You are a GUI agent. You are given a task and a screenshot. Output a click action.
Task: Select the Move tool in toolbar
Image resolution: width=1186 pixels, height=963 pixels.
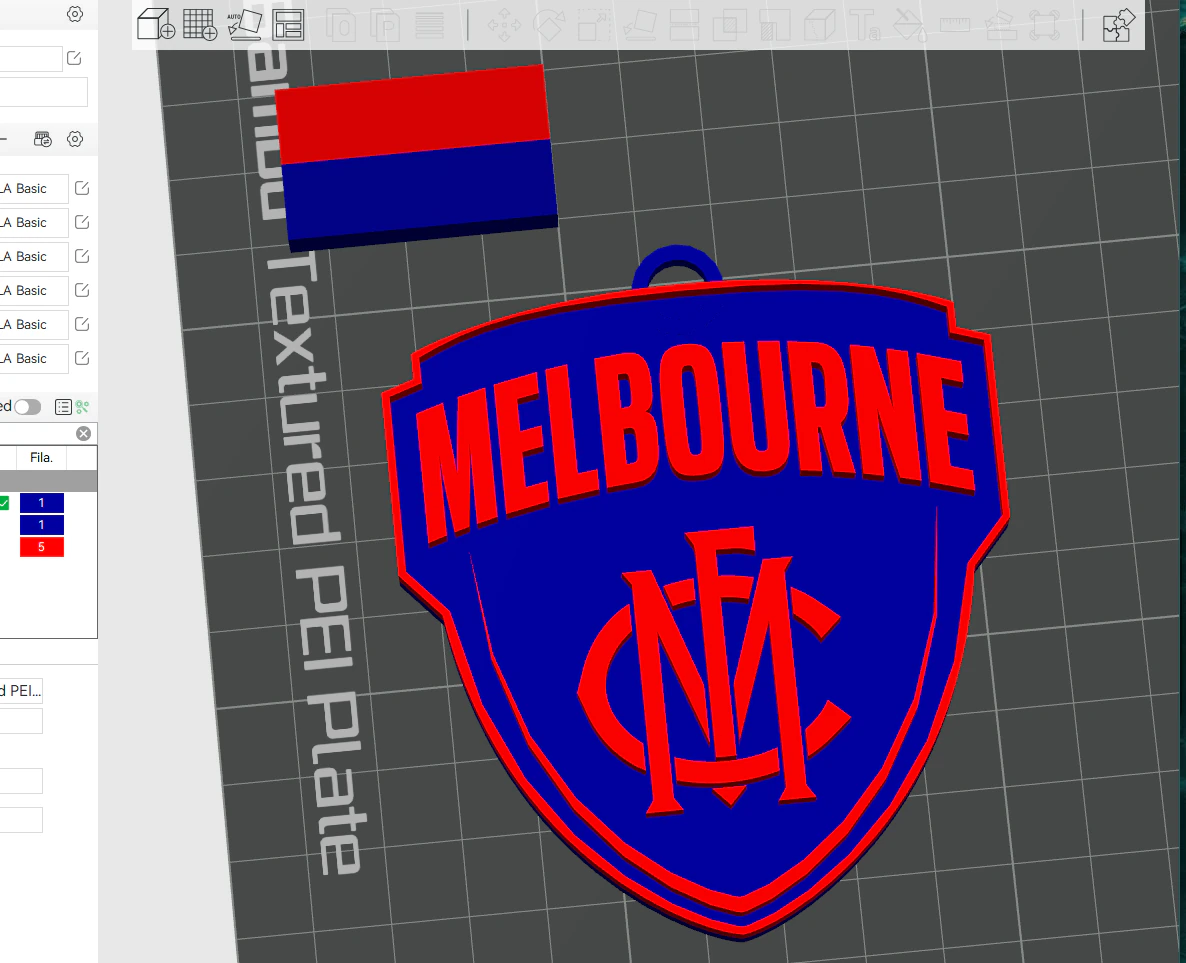tap(504, 25)
